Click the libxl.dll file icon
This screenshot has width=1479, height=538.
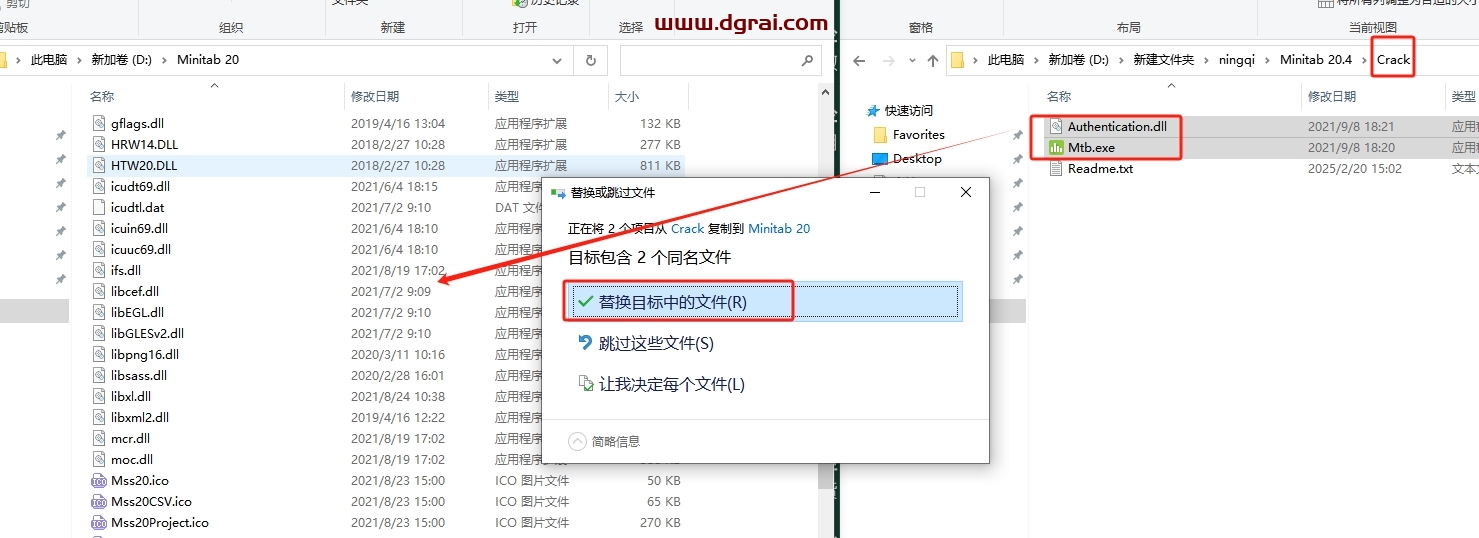tap(98, 396)
